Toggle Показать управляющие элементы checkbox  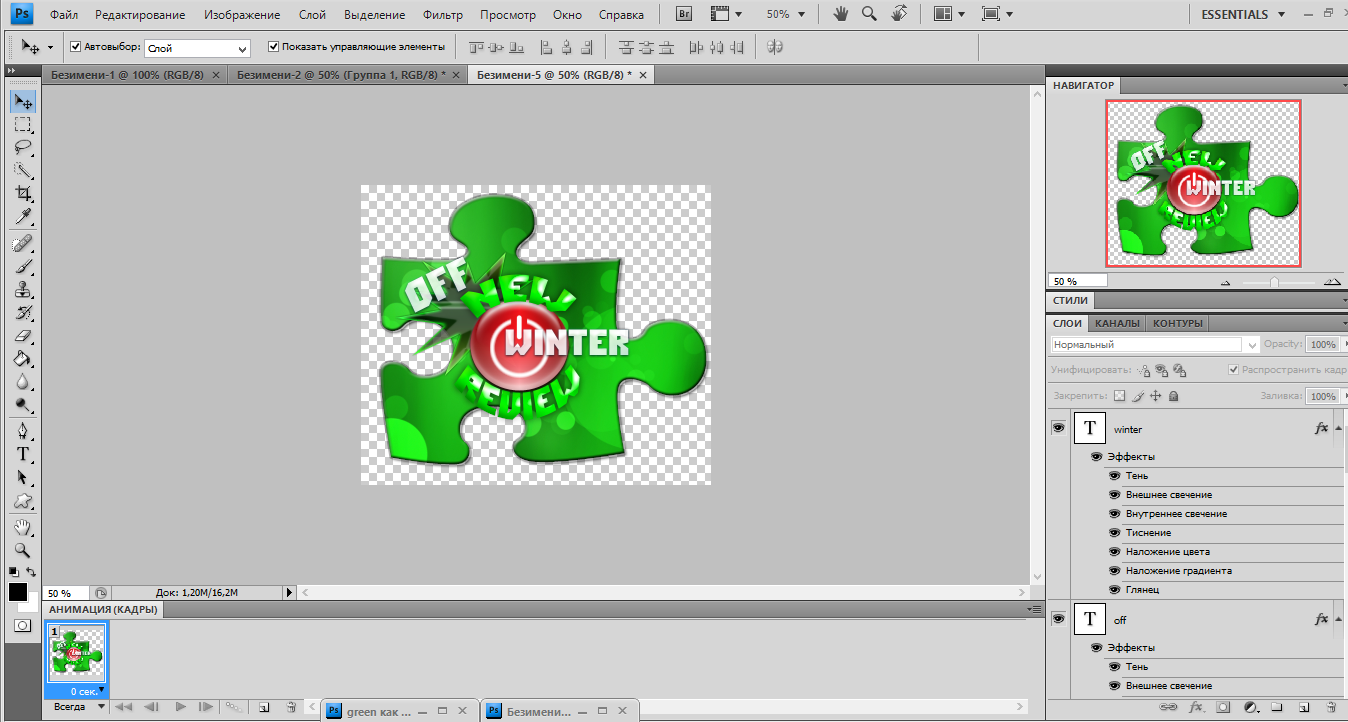pyautogui.click(x=274, y=47)
